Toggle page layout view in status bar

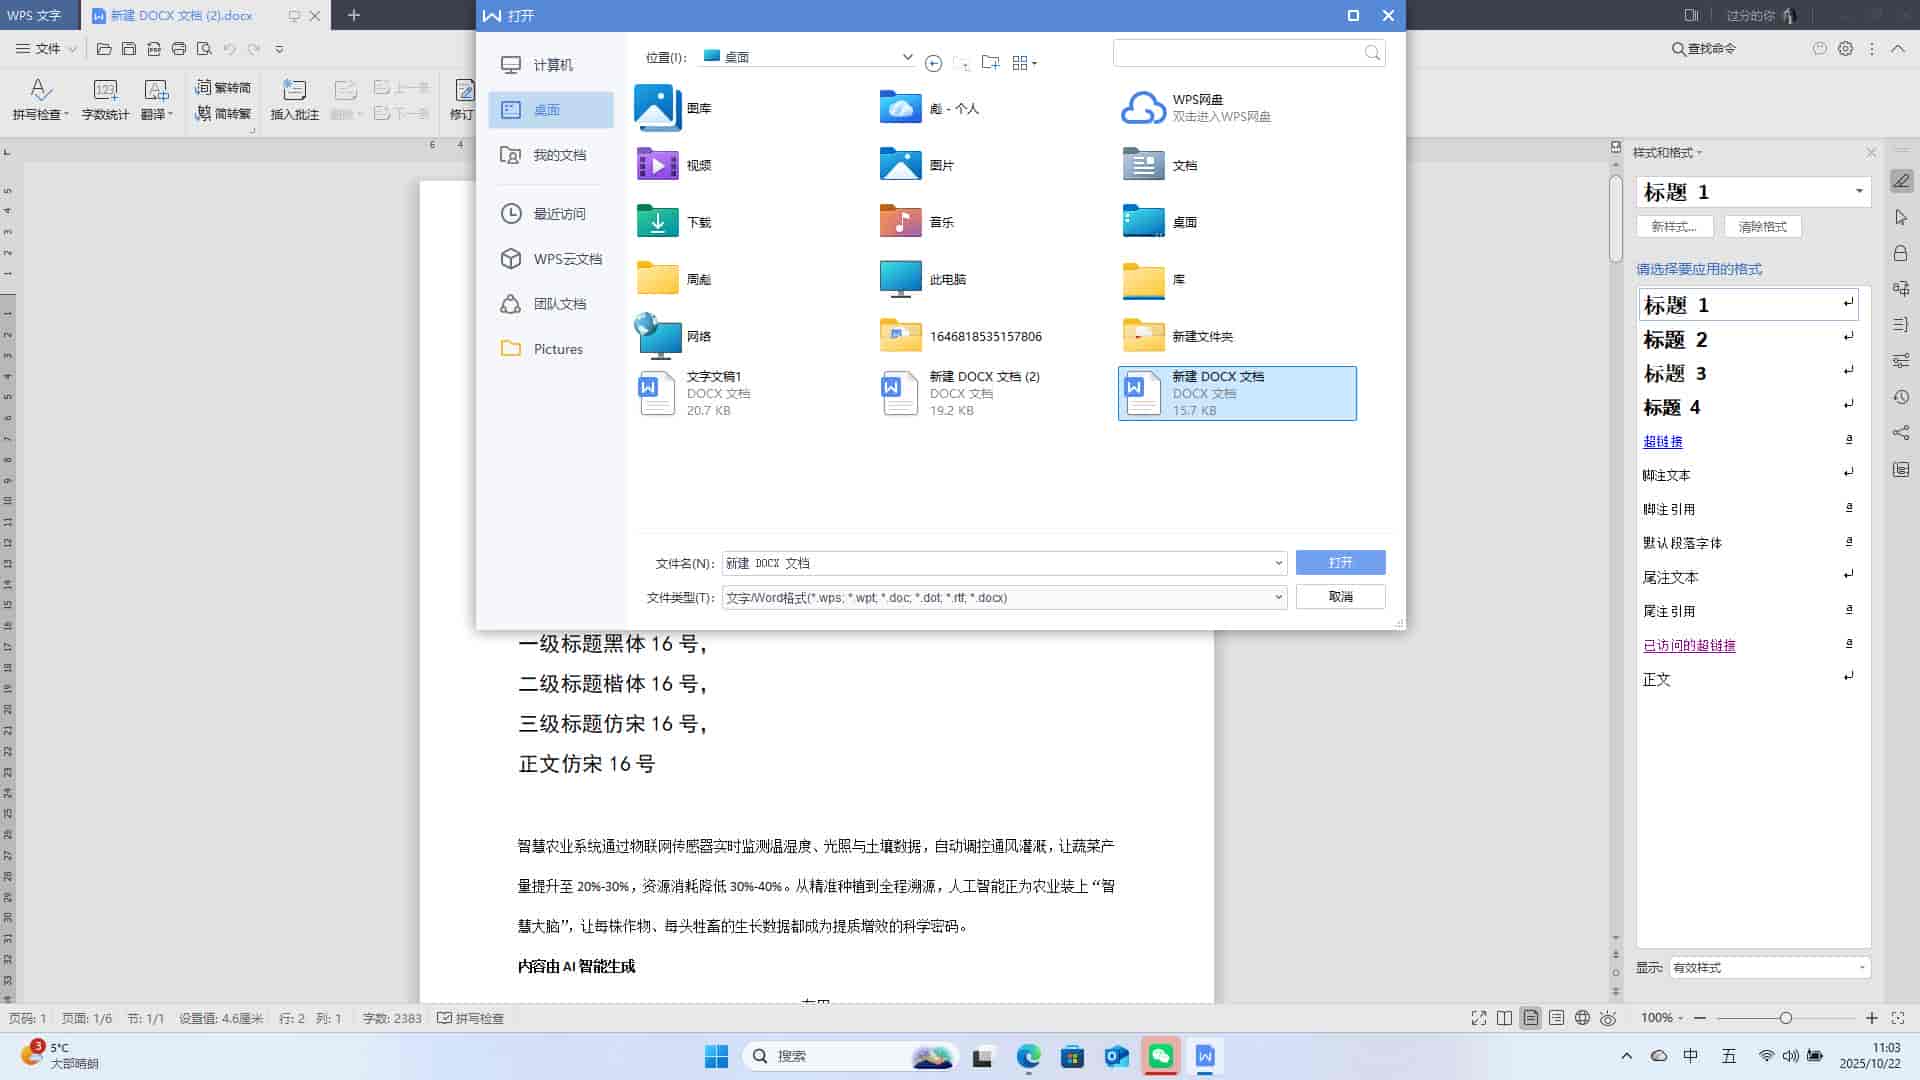(1531, 1018)
